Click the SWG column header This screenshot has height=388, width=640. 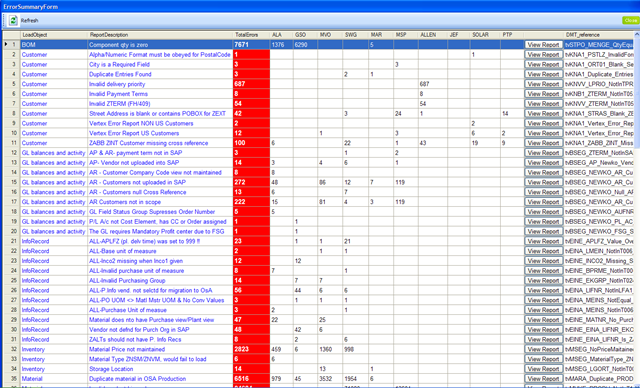(356, 35)
